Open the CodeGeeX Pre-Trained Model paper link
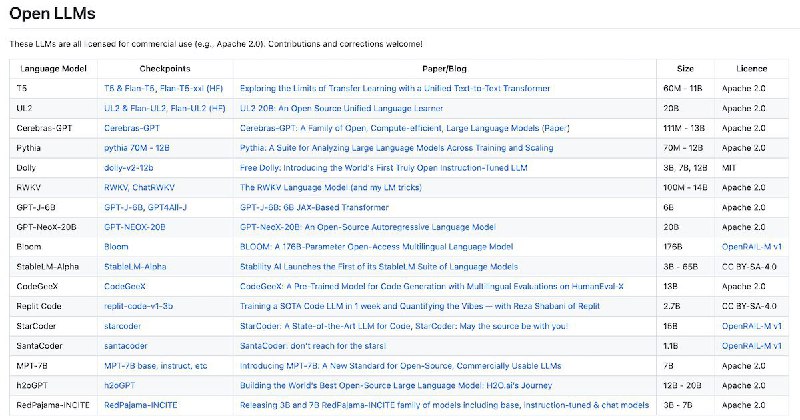Image resolution: width=800 pixels, height=420 pixels. [x=432, y=286]
